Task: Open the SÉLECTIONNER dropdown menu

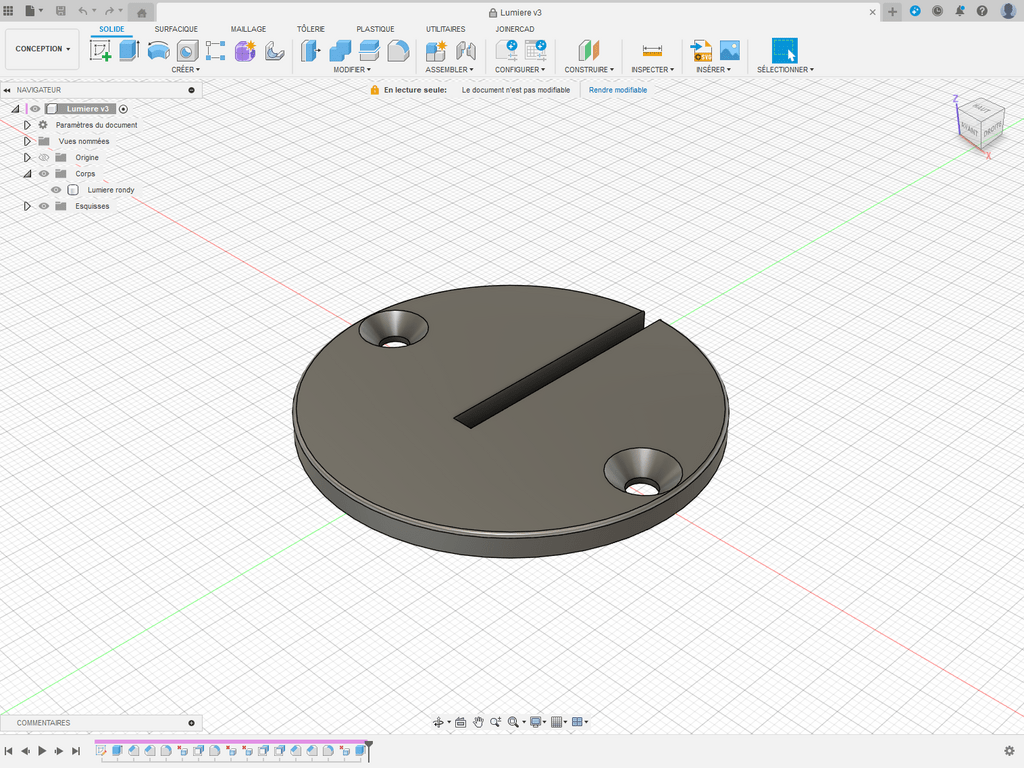Action: coord(785,69)
